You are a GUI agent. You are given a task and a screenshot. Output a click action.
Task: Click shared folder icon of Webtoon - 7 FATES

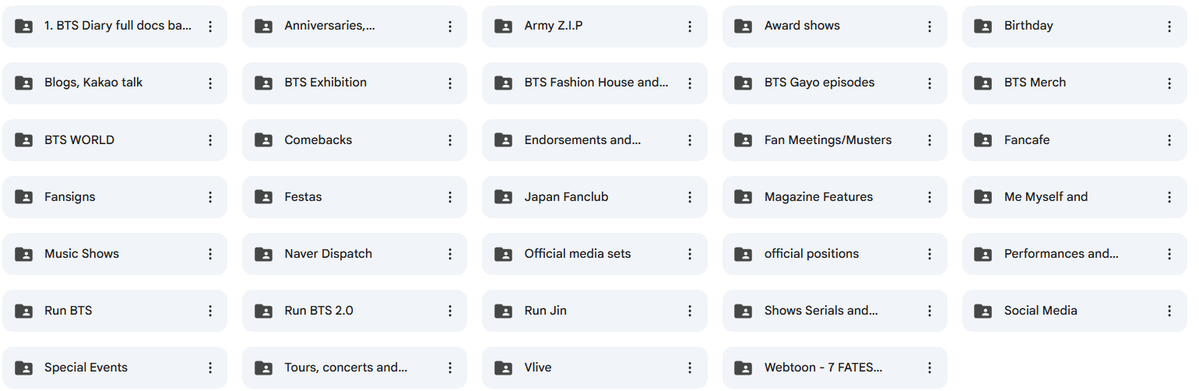coord(743,368)
